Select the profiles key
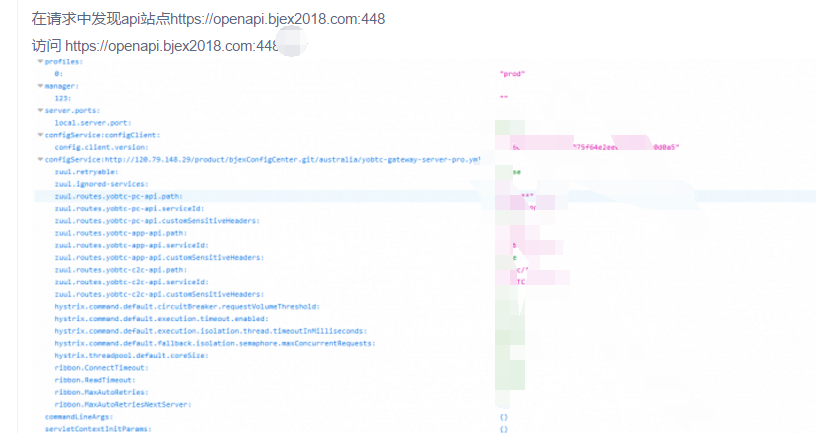The height and width of the screenshot is (433, 816). (63, 61)
